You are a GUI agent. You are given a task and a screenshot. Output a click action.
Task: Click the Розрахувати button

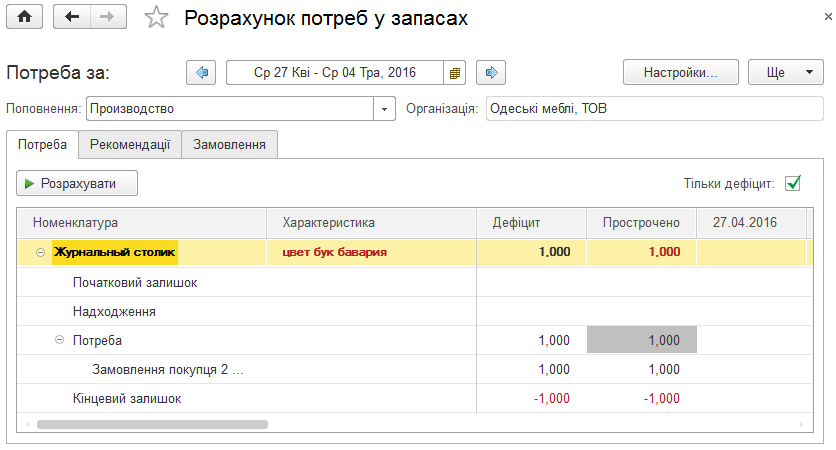coord(77,183)
